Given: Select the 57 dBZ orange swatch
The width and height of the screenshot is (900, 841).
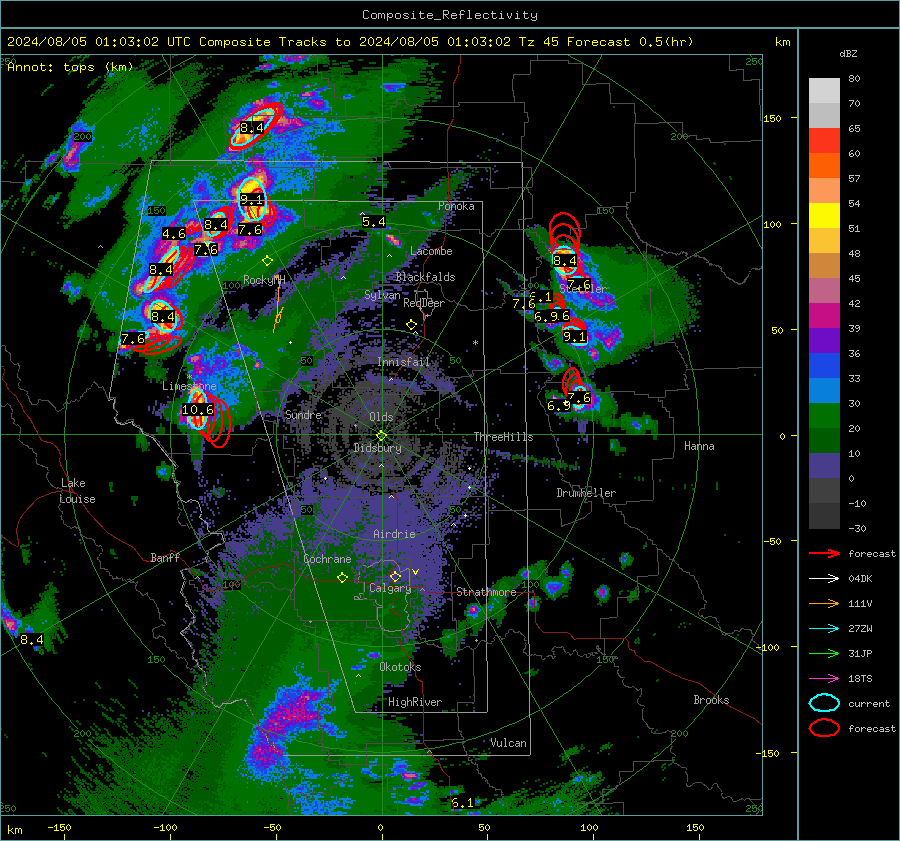Looking at the screenshot, I should click(x=824, y=165).
